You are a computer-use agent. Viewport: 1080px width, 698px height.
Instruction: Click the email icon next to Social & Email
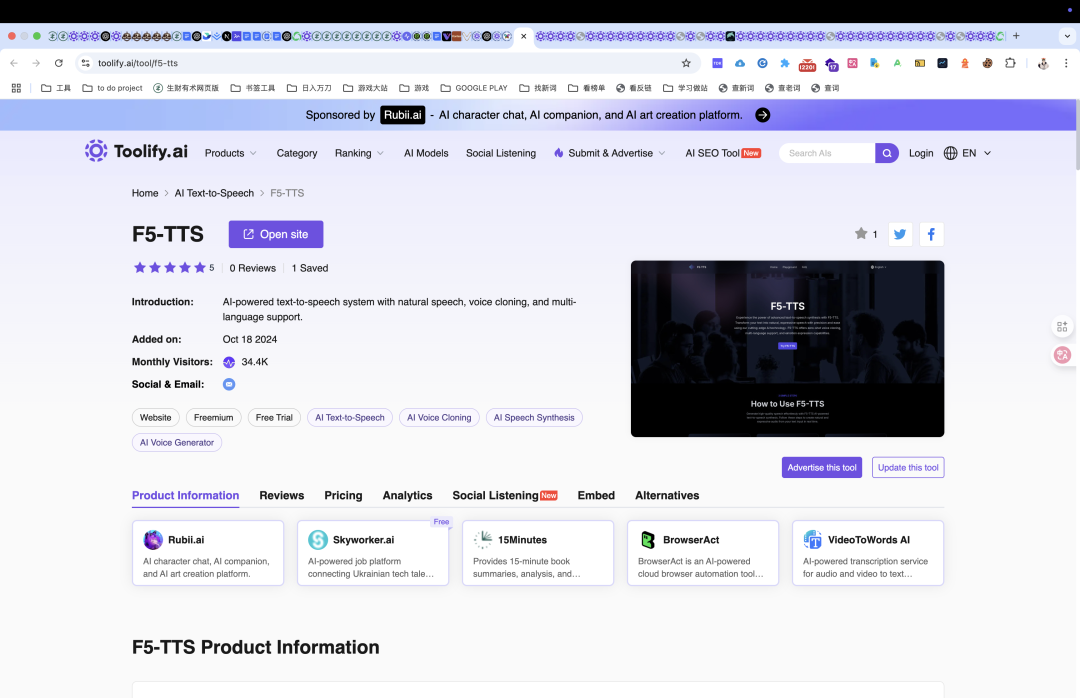tap(229, 384)
